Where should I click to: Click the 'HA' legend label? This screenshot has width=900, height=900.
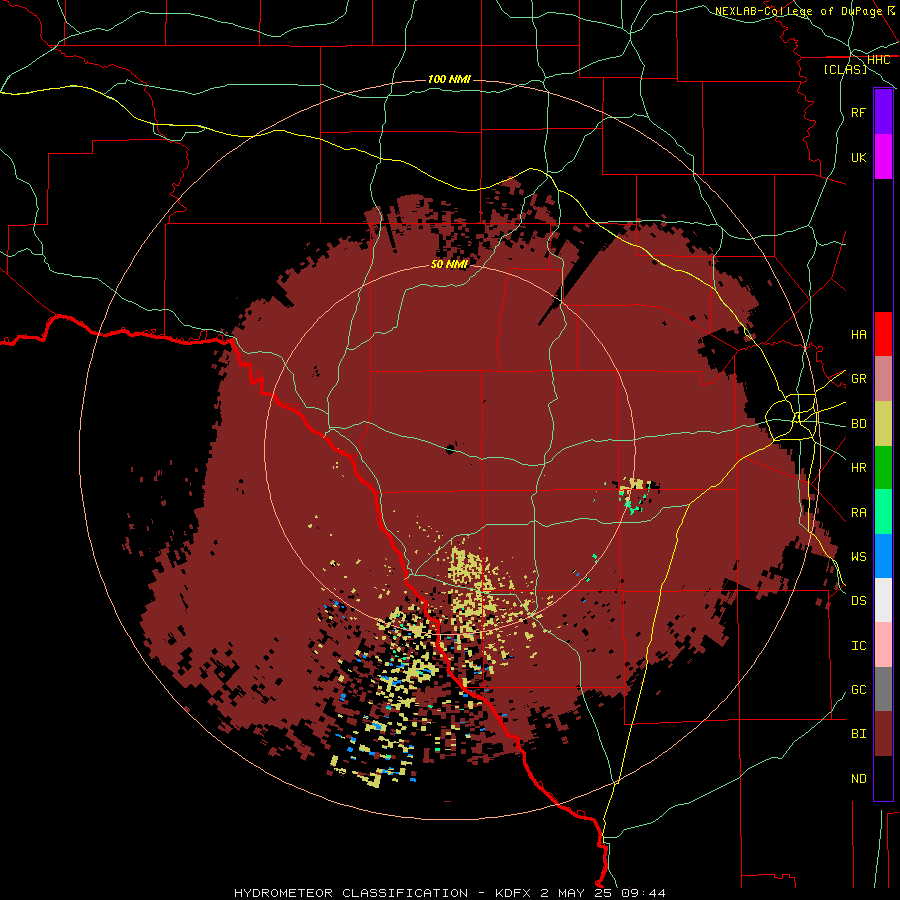pos(858,335)
